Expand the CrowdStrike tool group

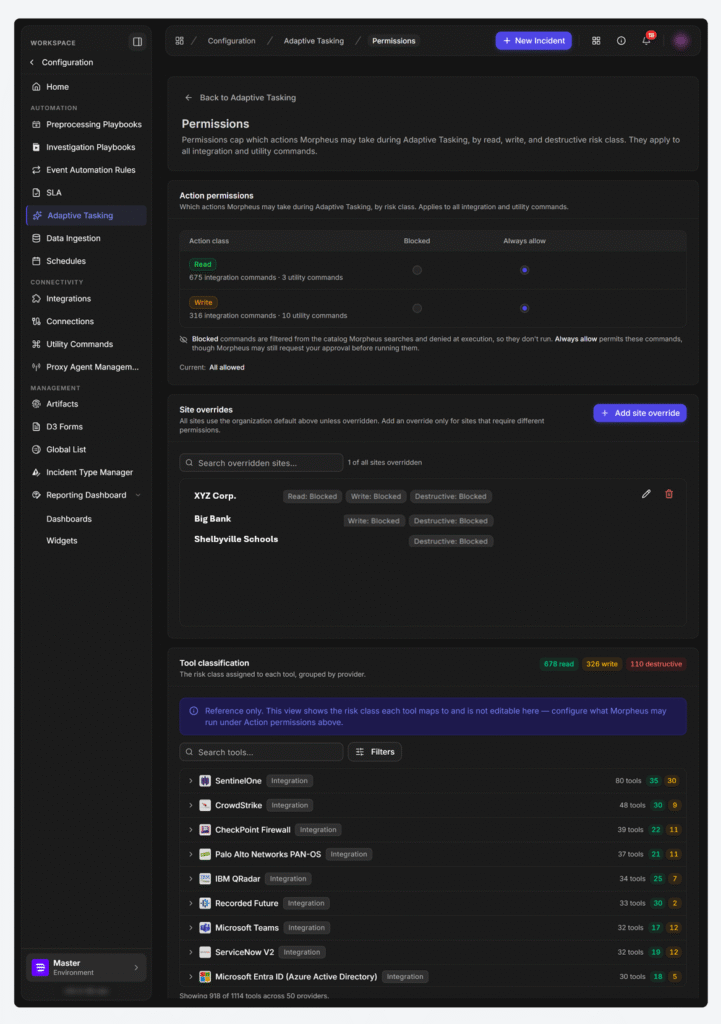(191, 806)
